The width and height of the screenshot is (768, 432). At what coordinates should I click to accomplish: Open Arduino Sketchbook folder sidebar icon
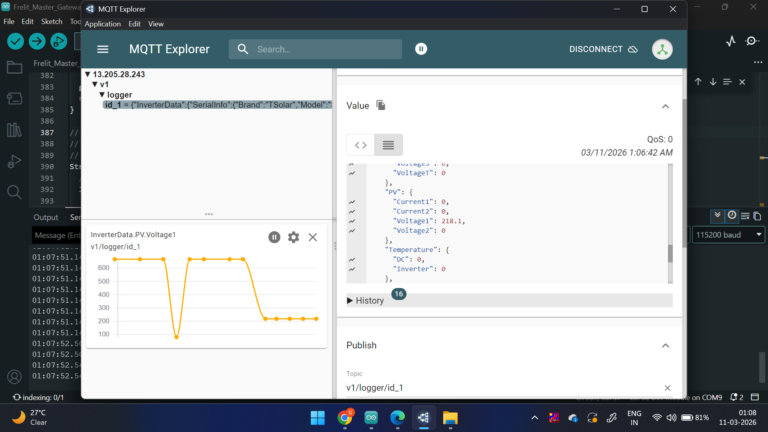(x=14, y=67)
